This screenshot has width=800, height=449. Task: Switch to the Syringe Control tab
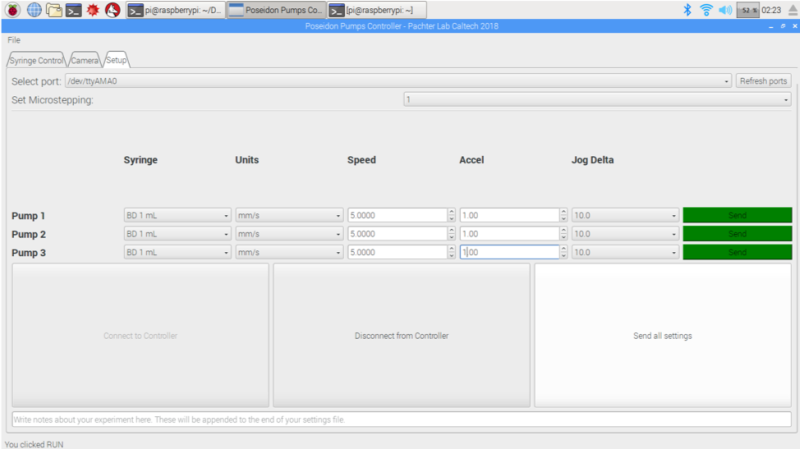click(36, 60)
